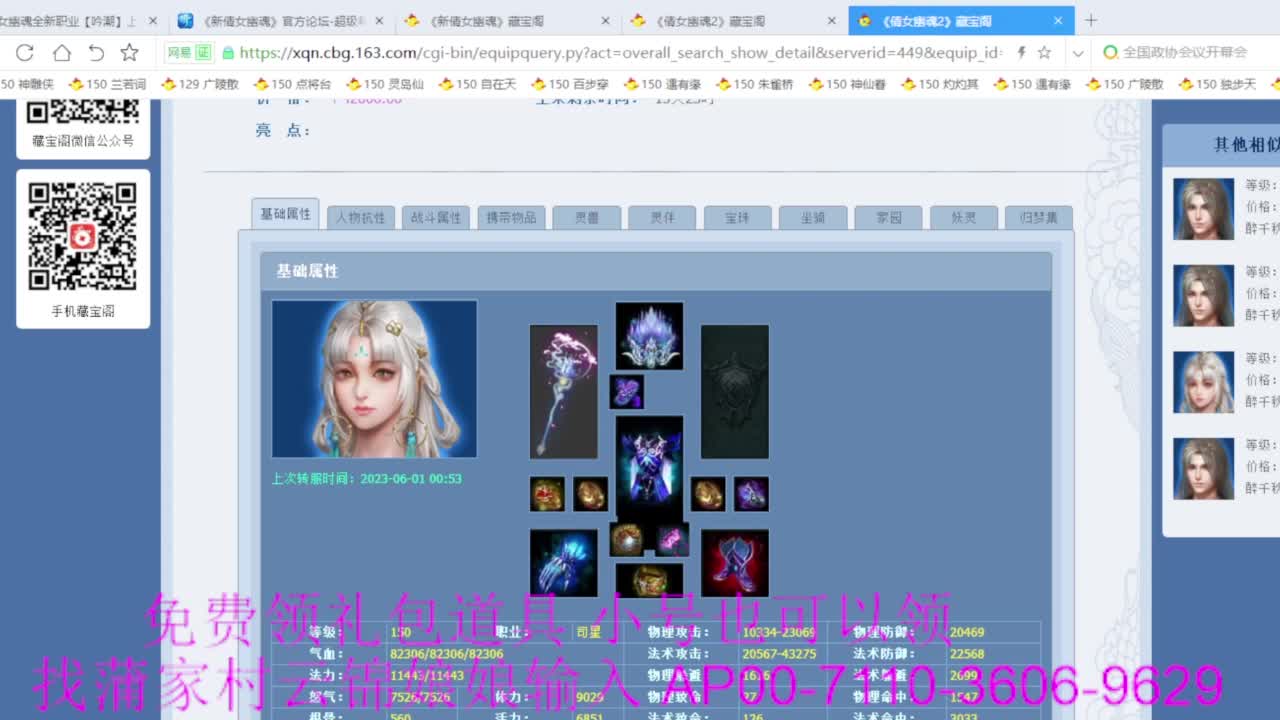Viewport: 1280px width, 720px height.
Task: Open the 150 自在天 bookmark
Action: coord(477,85)
